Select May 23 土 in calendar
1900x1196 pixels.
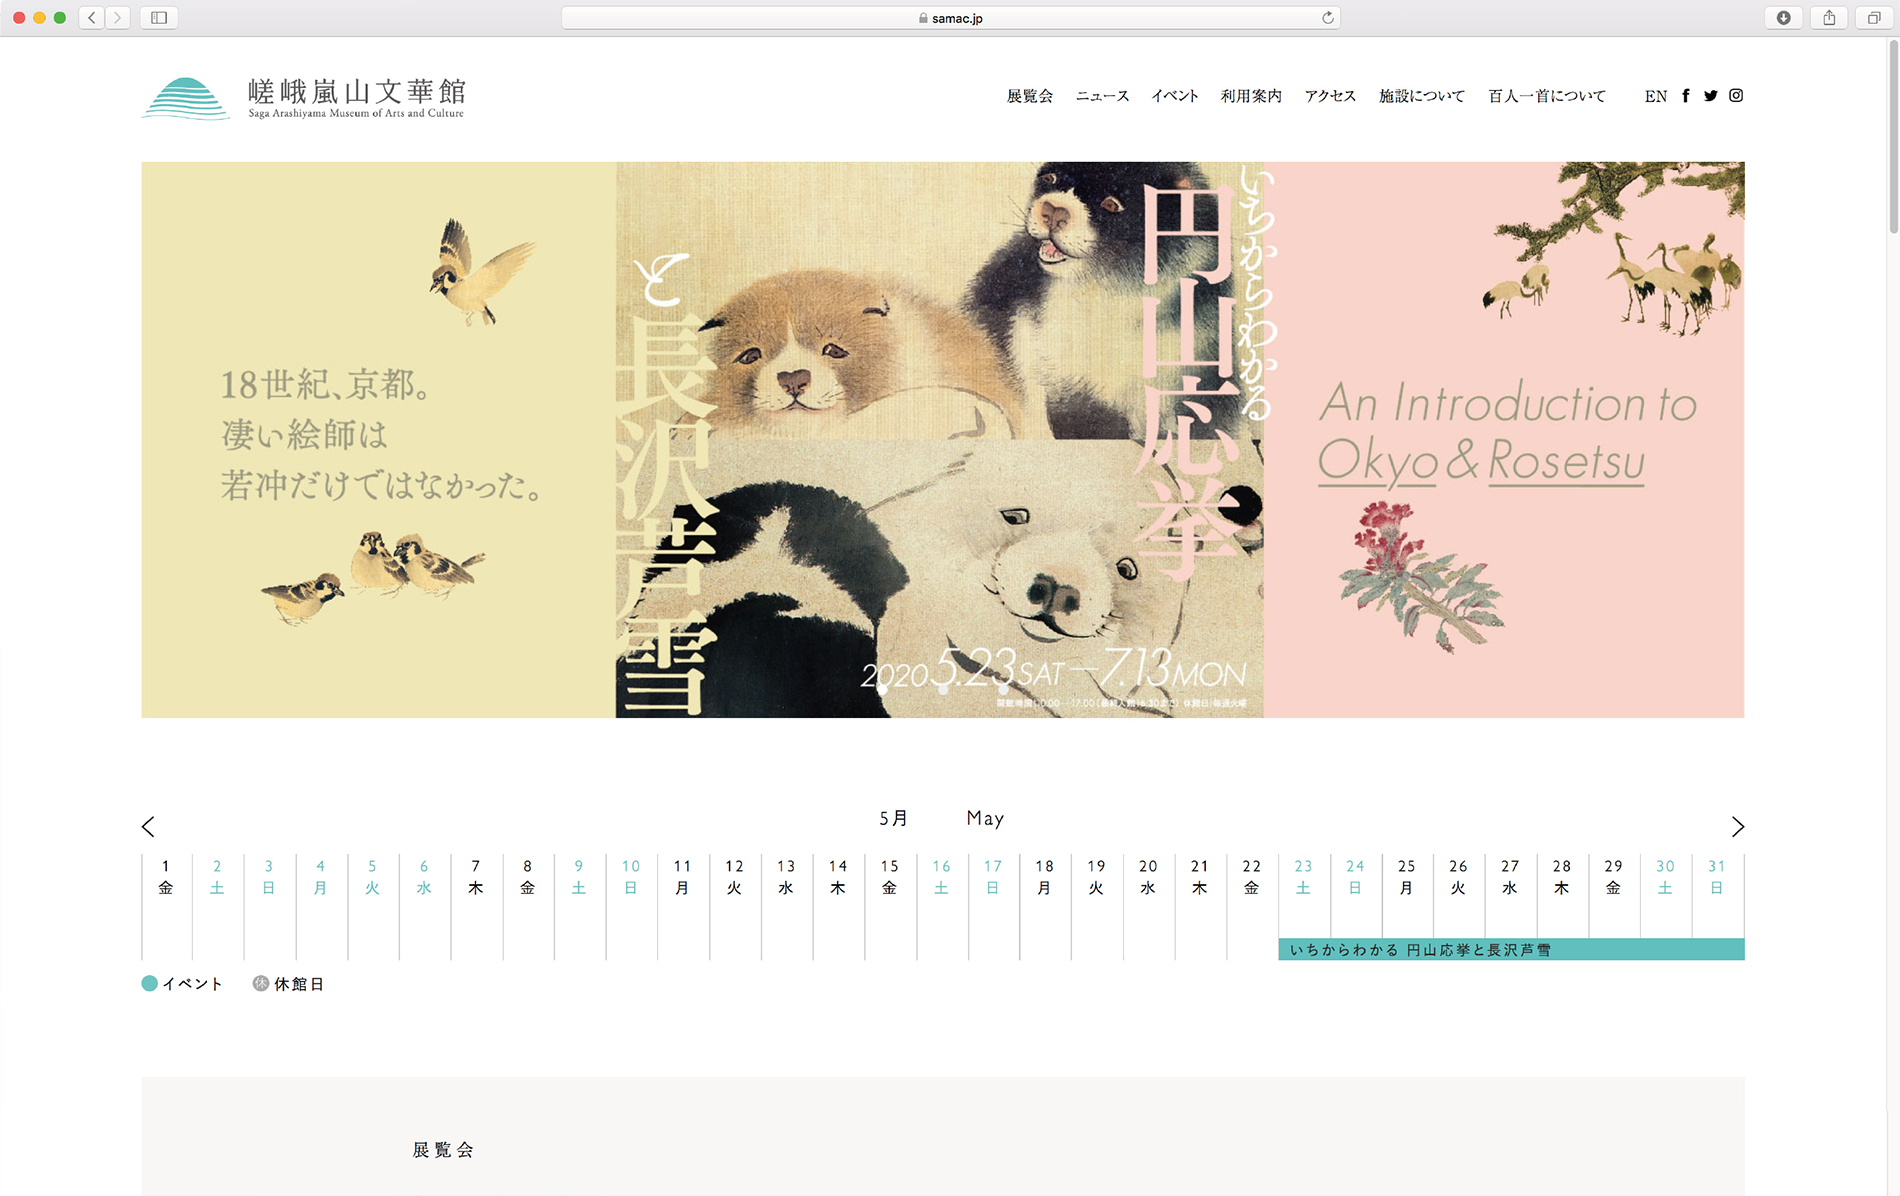tap(1303, 877)
